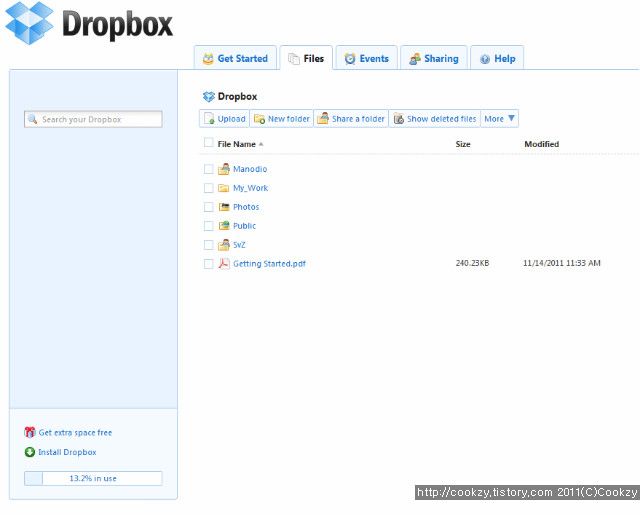Image resolution: width=640 pixels, height=515 pixels.
Task: Click the 13.2% in use storage bar
Action: (93, 478)
